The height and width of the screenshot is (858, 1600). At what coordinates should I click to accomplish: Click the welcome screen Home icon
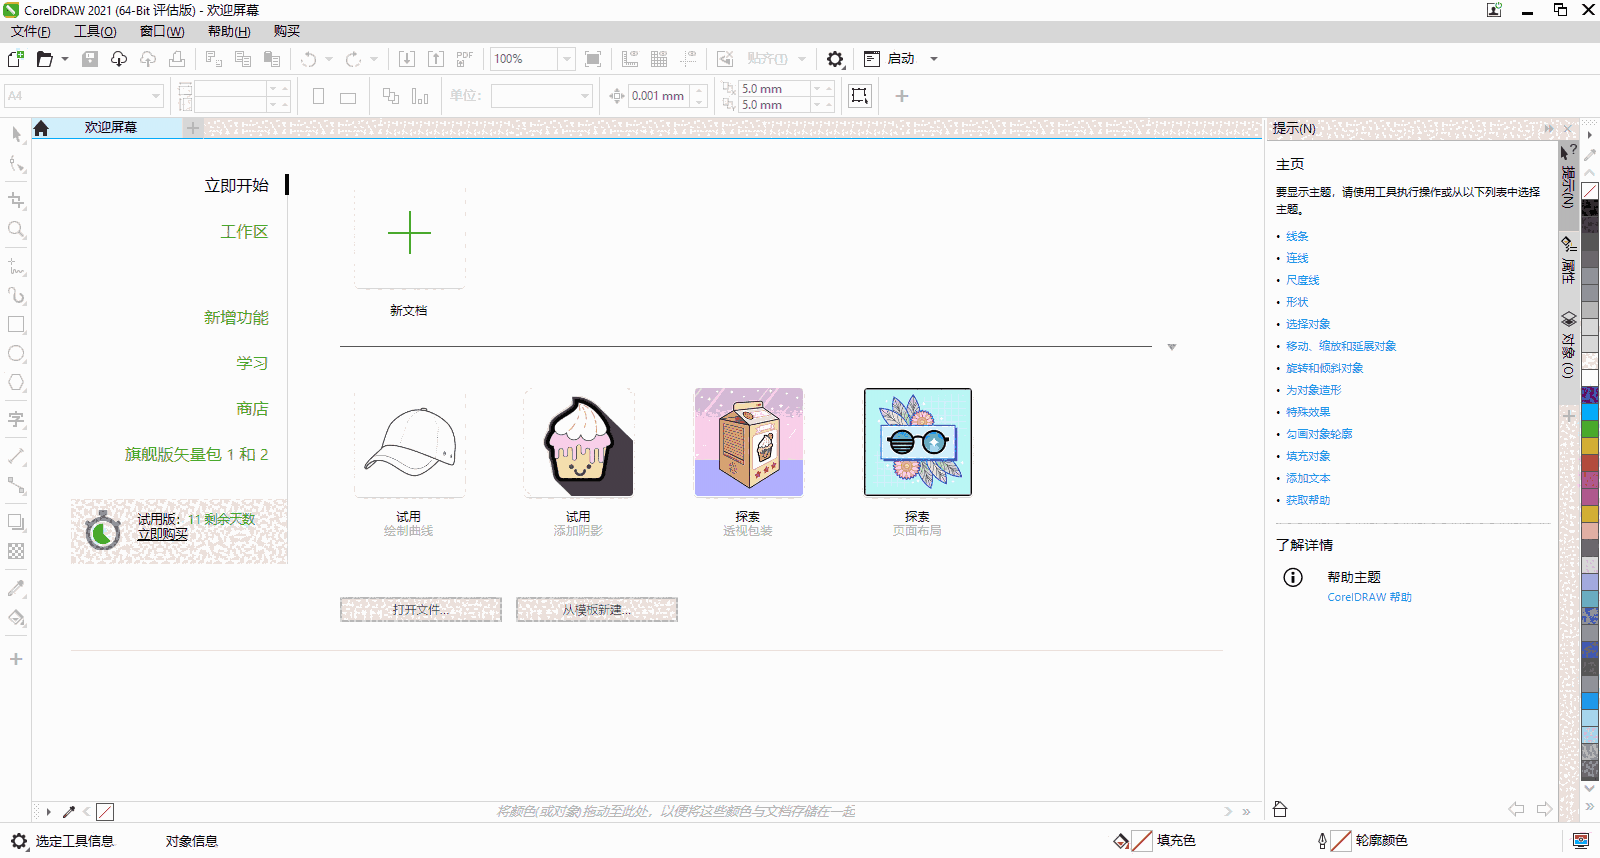click(x=41, y=128)
